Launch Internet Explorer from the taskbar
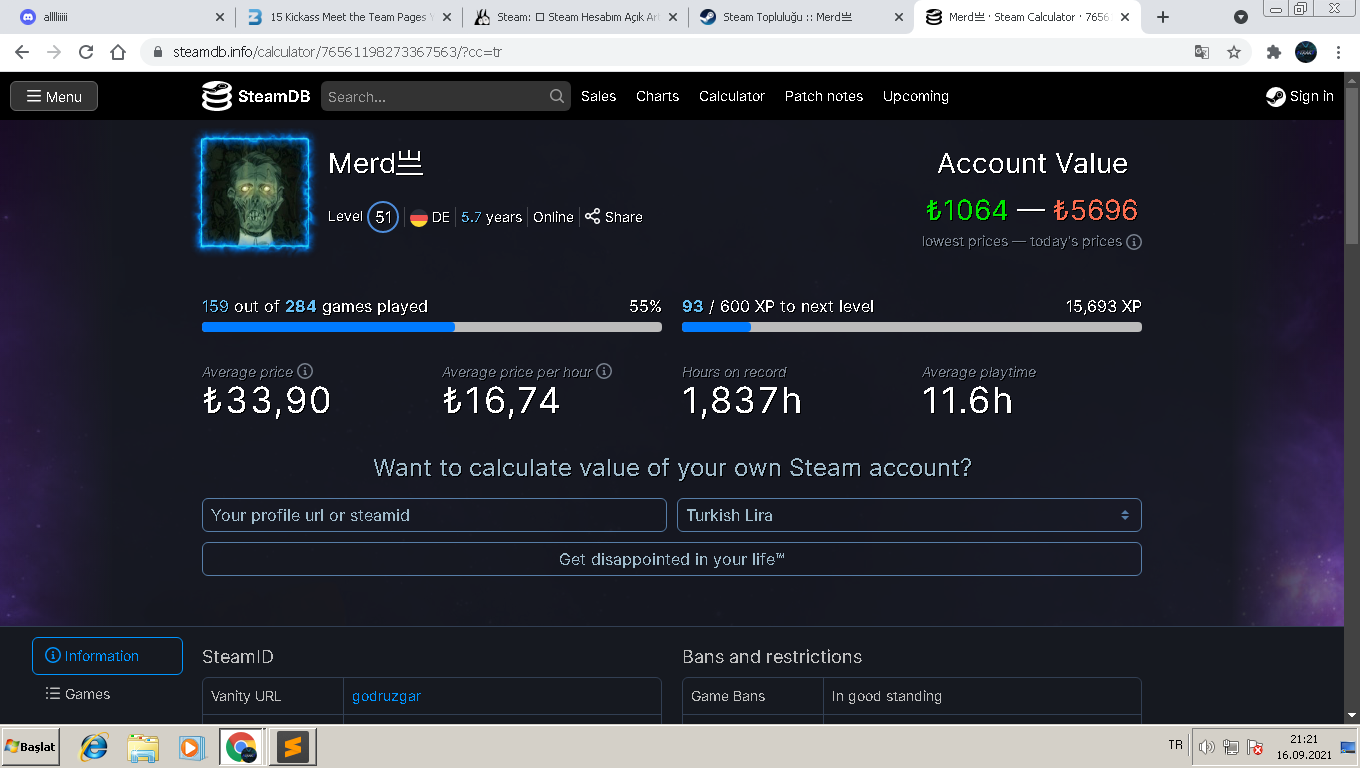This screenshot has width=1360, height=768. pyautogui.click(x=94, y=747)
